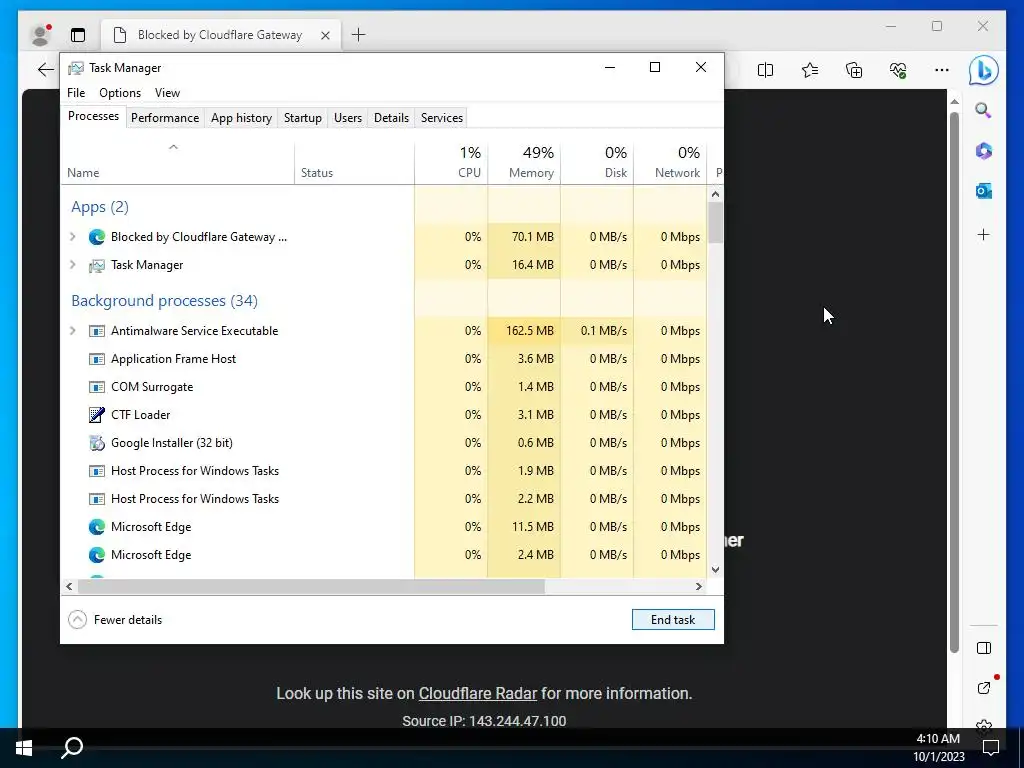This screenshot has width=1024, height=768.
Task: Toggle Edge sidebar panel icon
Action: click(x=984, y=648)
